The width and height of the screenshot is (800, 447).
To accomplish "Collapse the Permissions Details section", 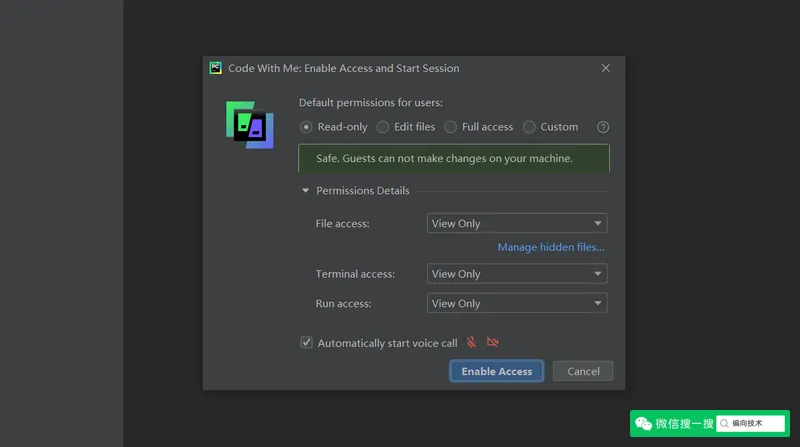I will pyautogui.click(x=305, y=191).
